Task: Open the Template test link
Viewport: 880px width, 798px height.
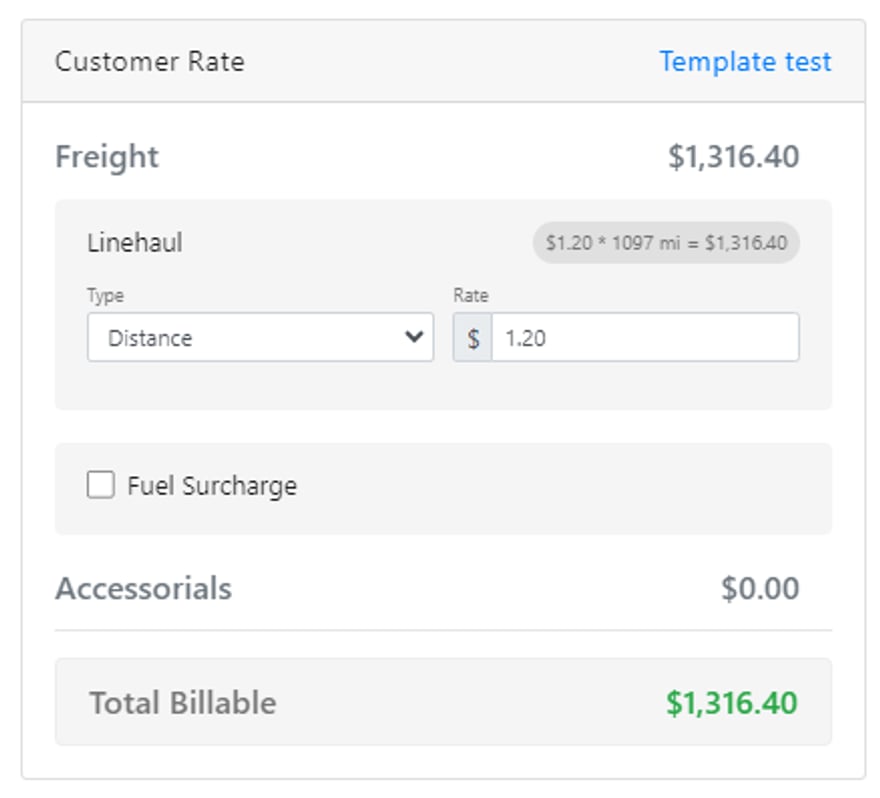Action: click(x=745, y=61)
